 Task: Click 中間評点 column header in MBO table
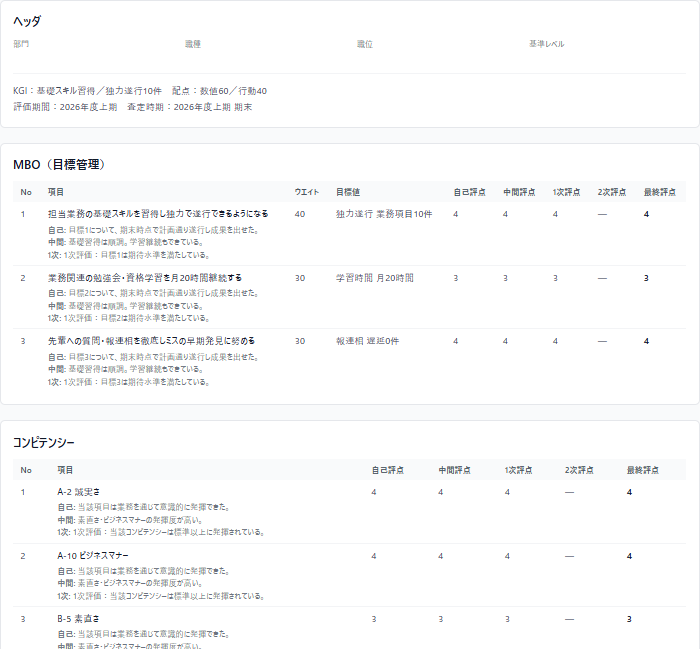click(519, 192)
